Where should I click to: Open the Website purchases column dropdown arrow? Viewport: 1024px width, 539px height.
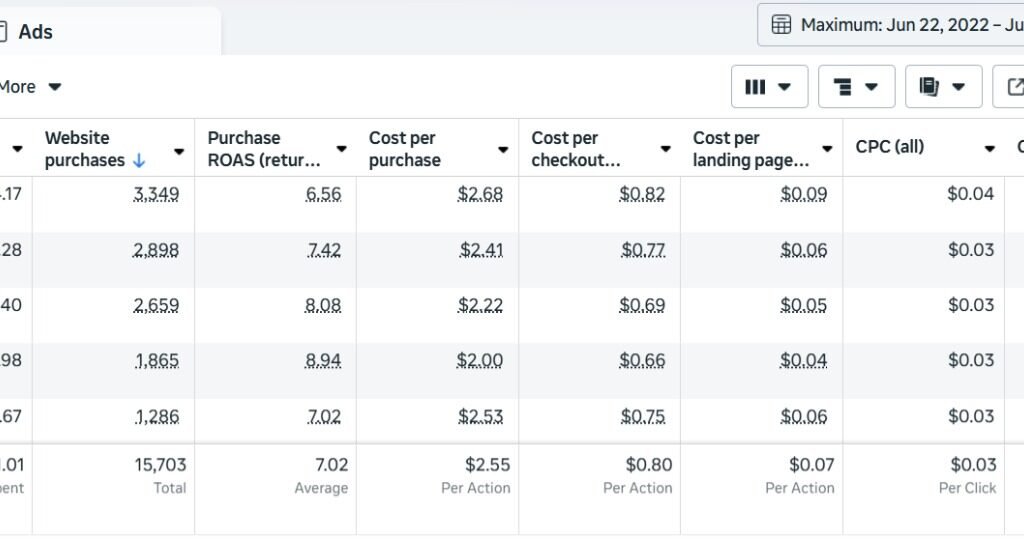point(179,150)
